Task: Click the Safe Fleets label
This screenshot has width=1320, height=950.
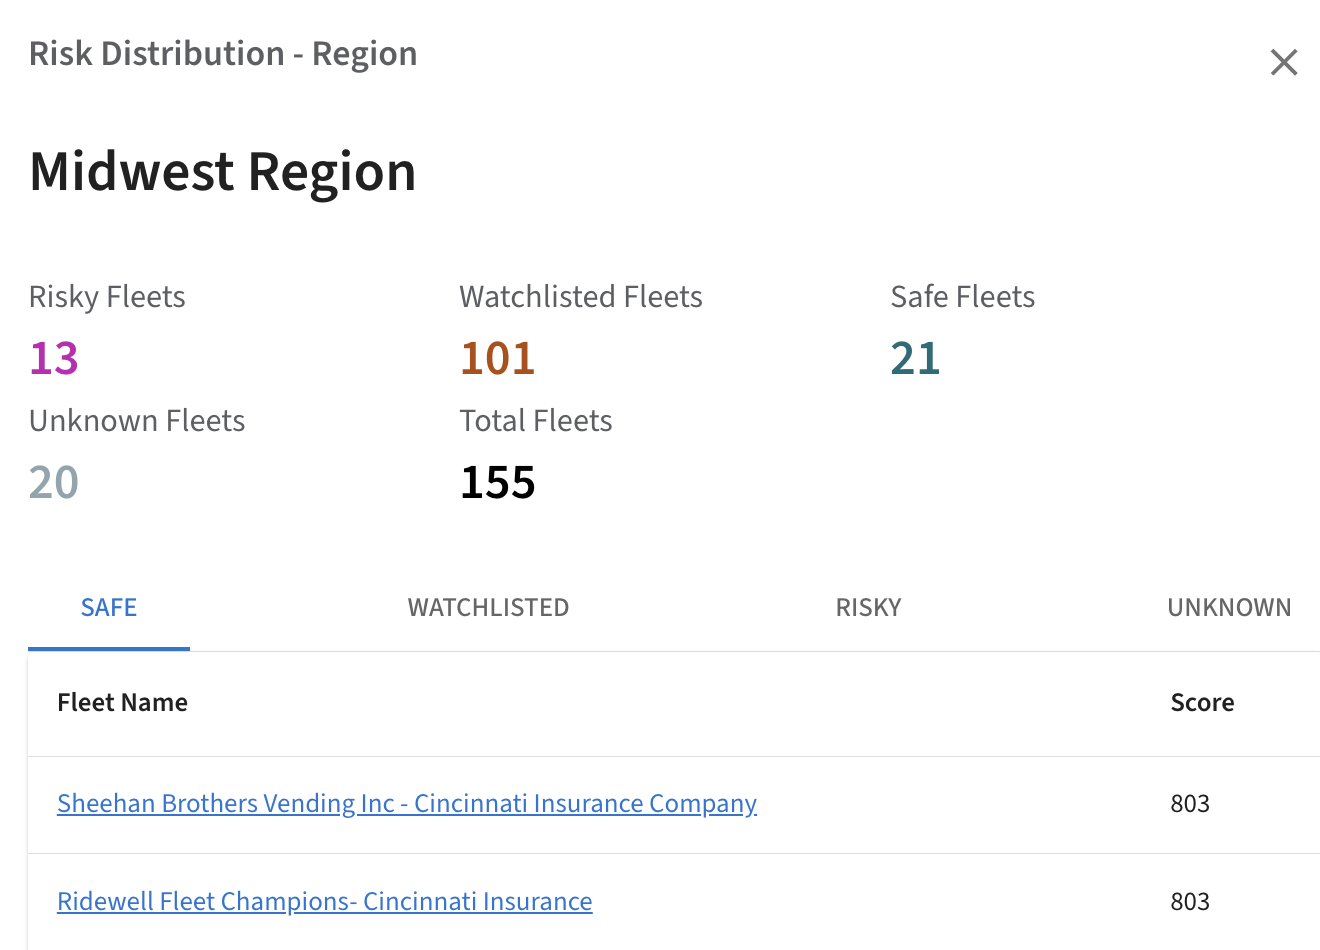Action: tap(962, 297)
